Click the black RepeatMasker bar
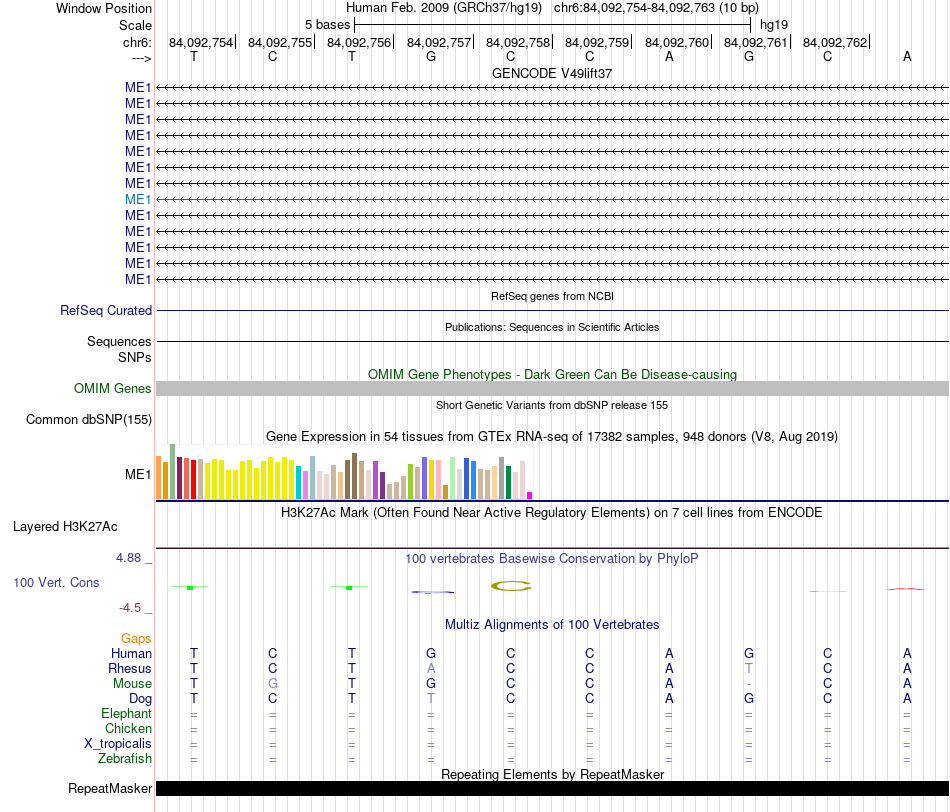 point(552,788)
